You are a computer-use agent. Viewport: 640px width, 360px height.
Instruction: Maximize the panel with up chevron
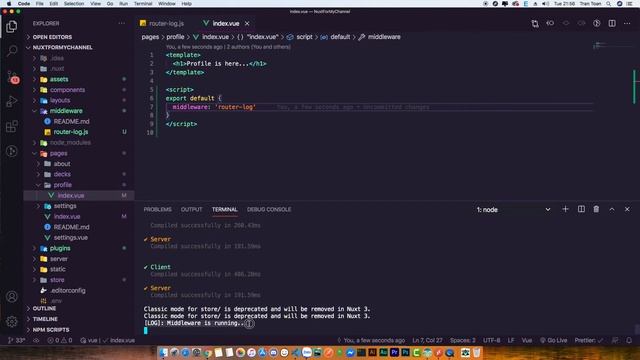tap(612, 209)
